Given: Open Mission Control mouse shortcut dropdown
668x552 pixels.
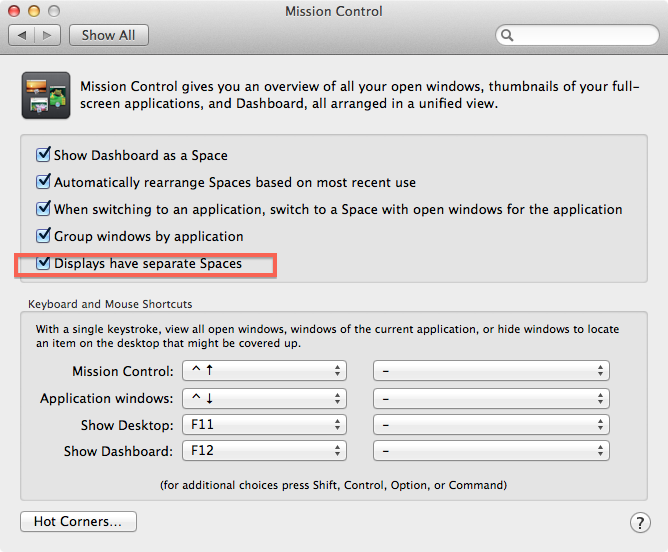Looking at the screenshot, I should (491, 371).
